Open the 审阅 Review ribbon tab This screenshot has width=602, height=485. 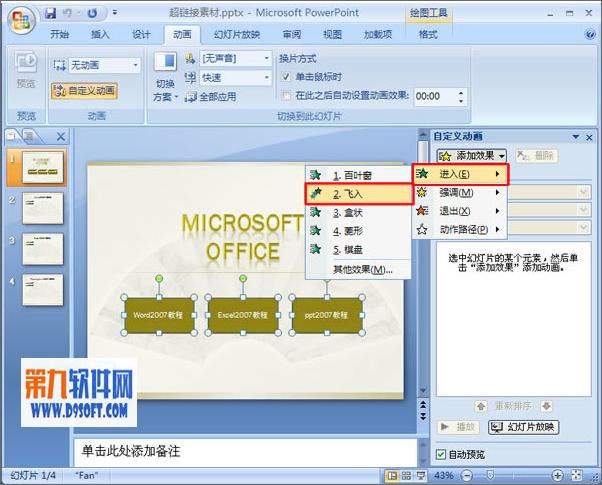coord(292,35)
